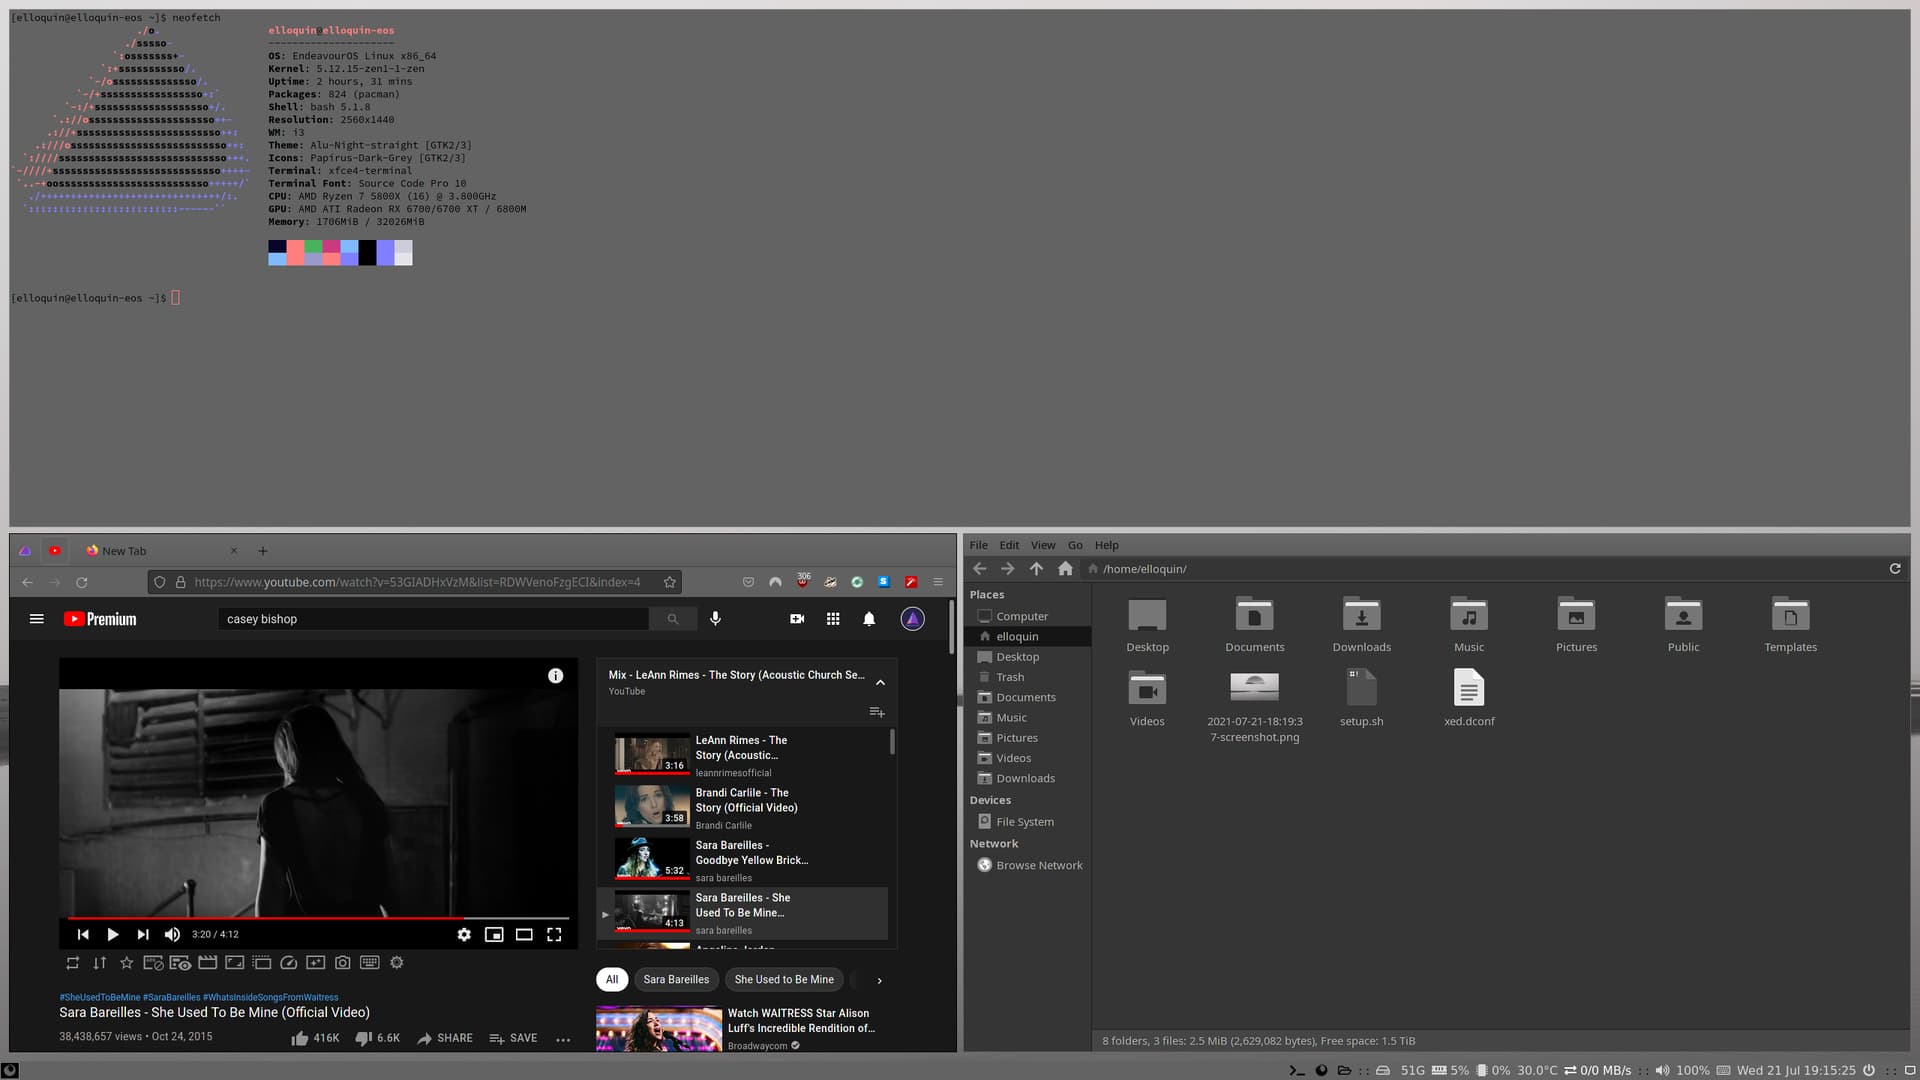Viewport: 1920px width, 1080px height.
Task: Open the Create video camera icon
Action: click(797, 619)
